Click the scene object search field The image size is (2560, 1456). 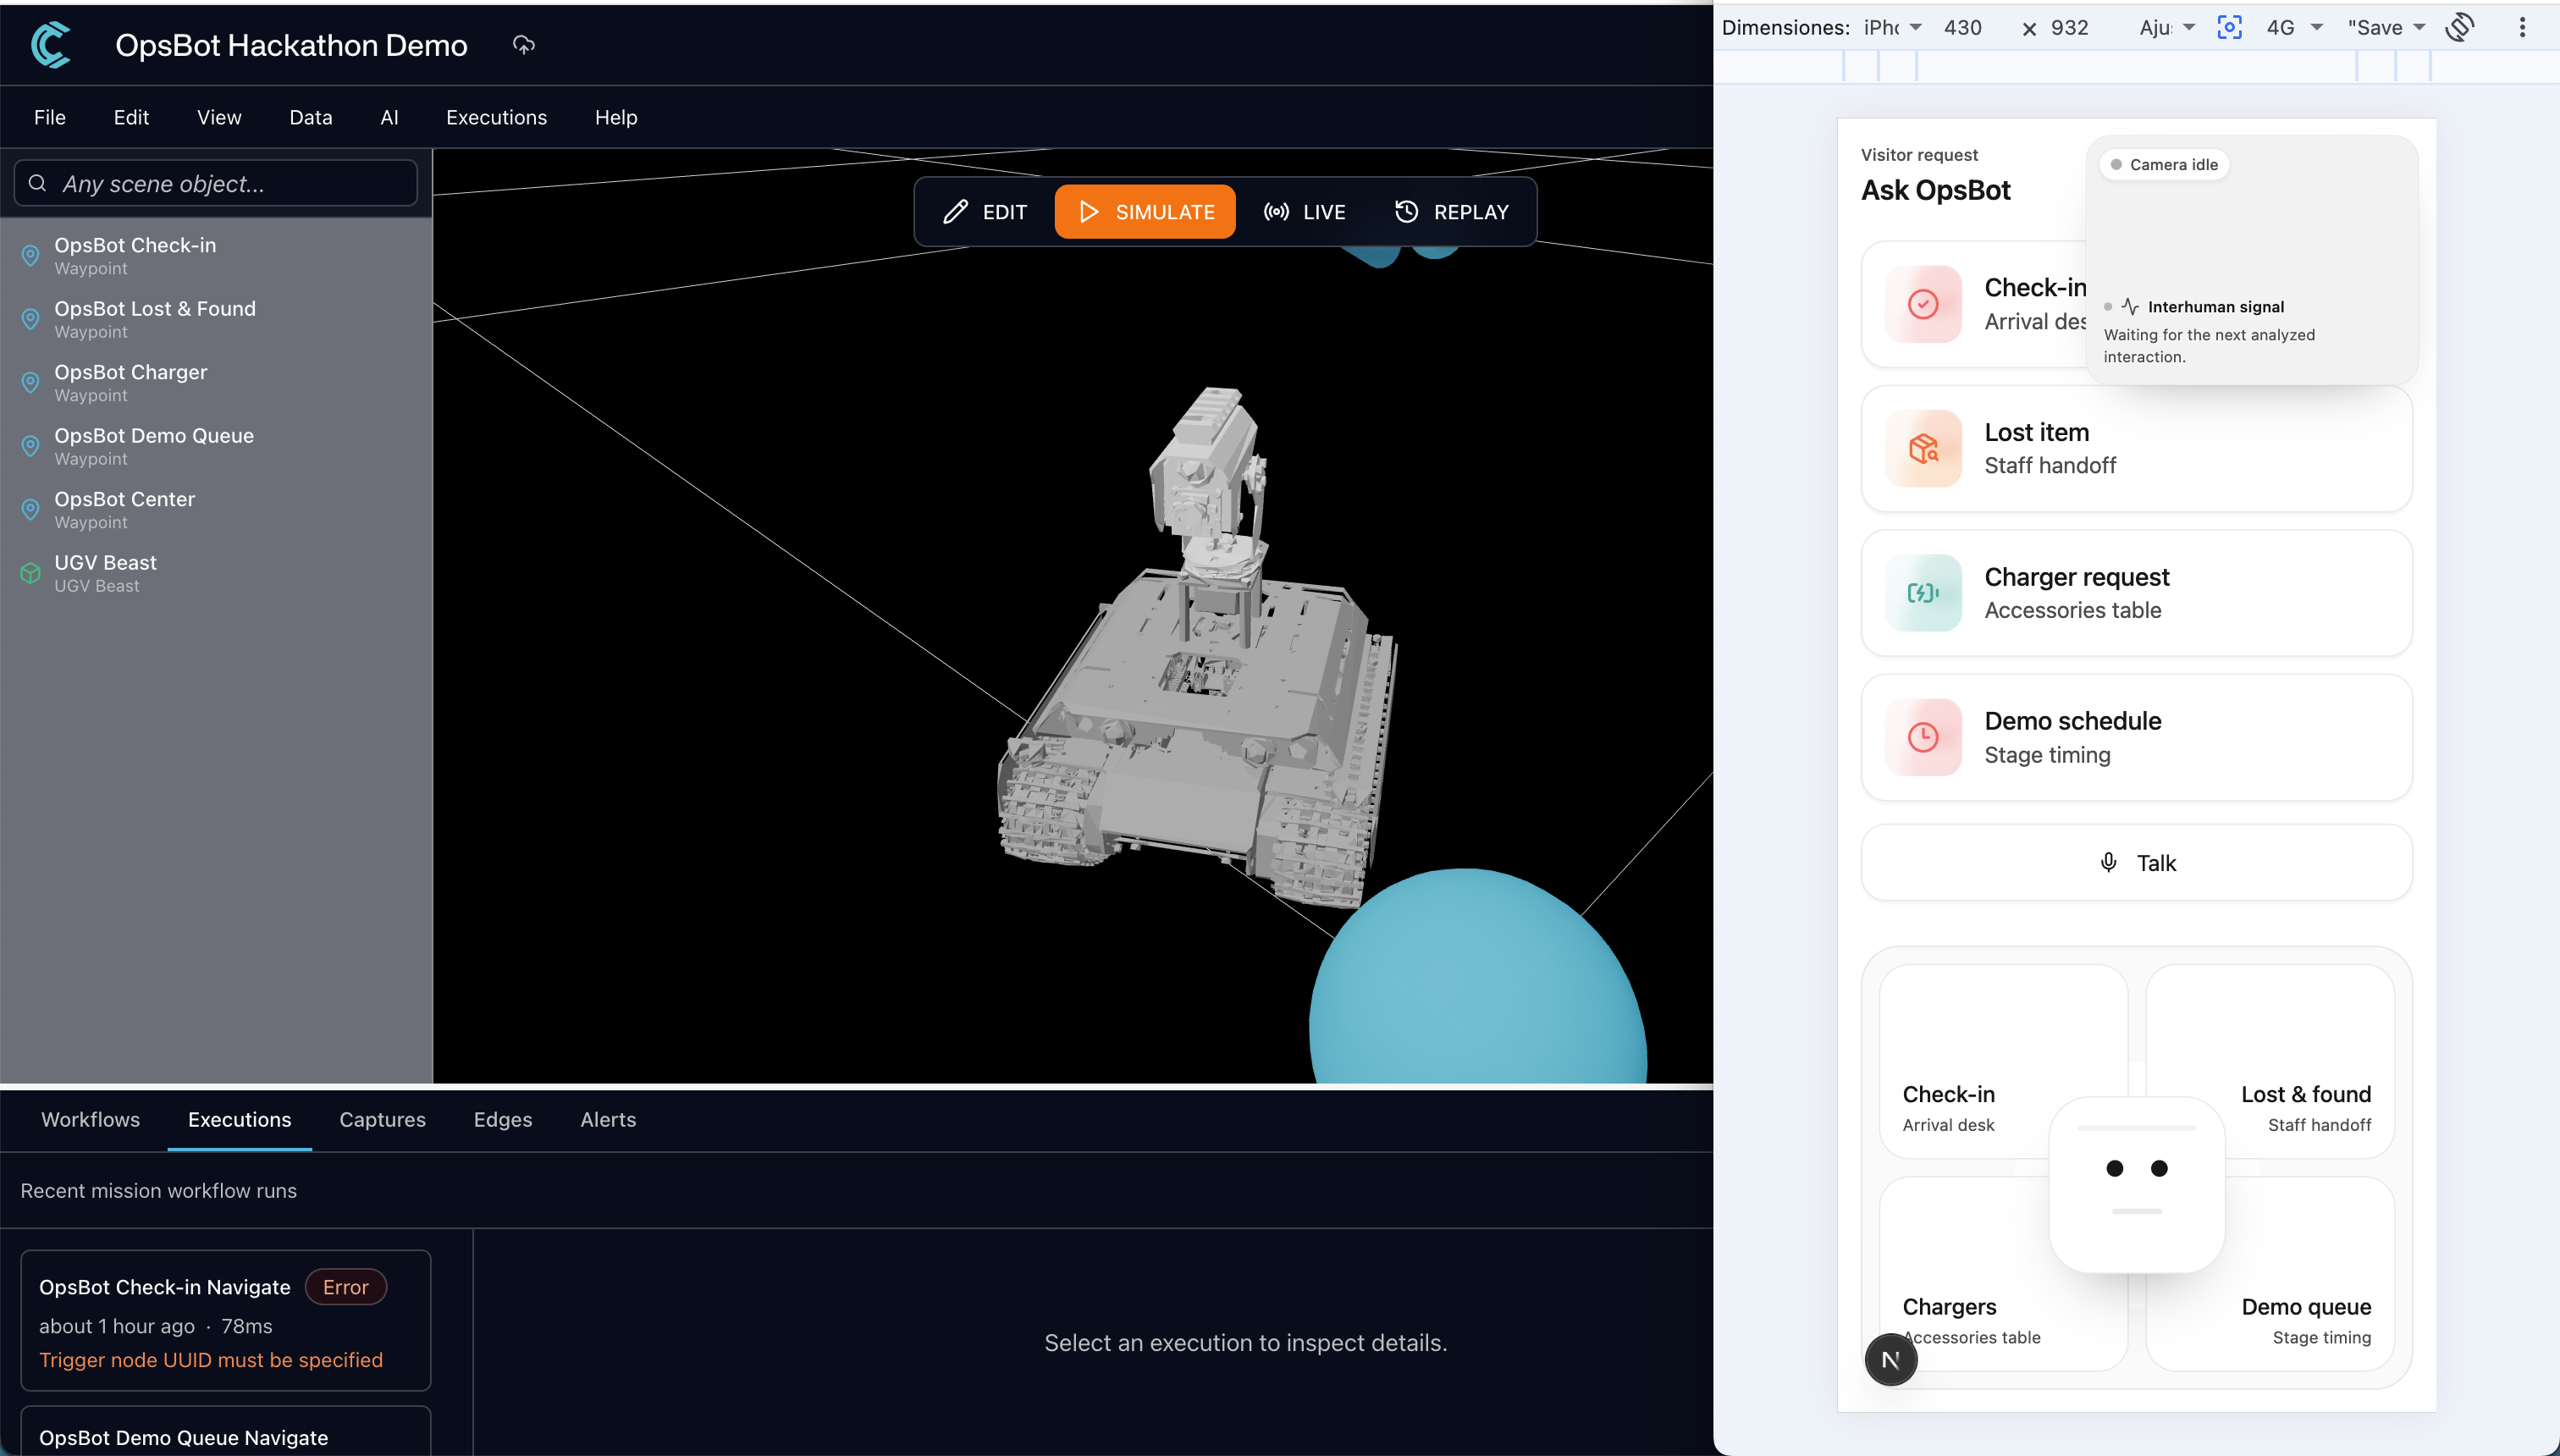click(216, 183)
